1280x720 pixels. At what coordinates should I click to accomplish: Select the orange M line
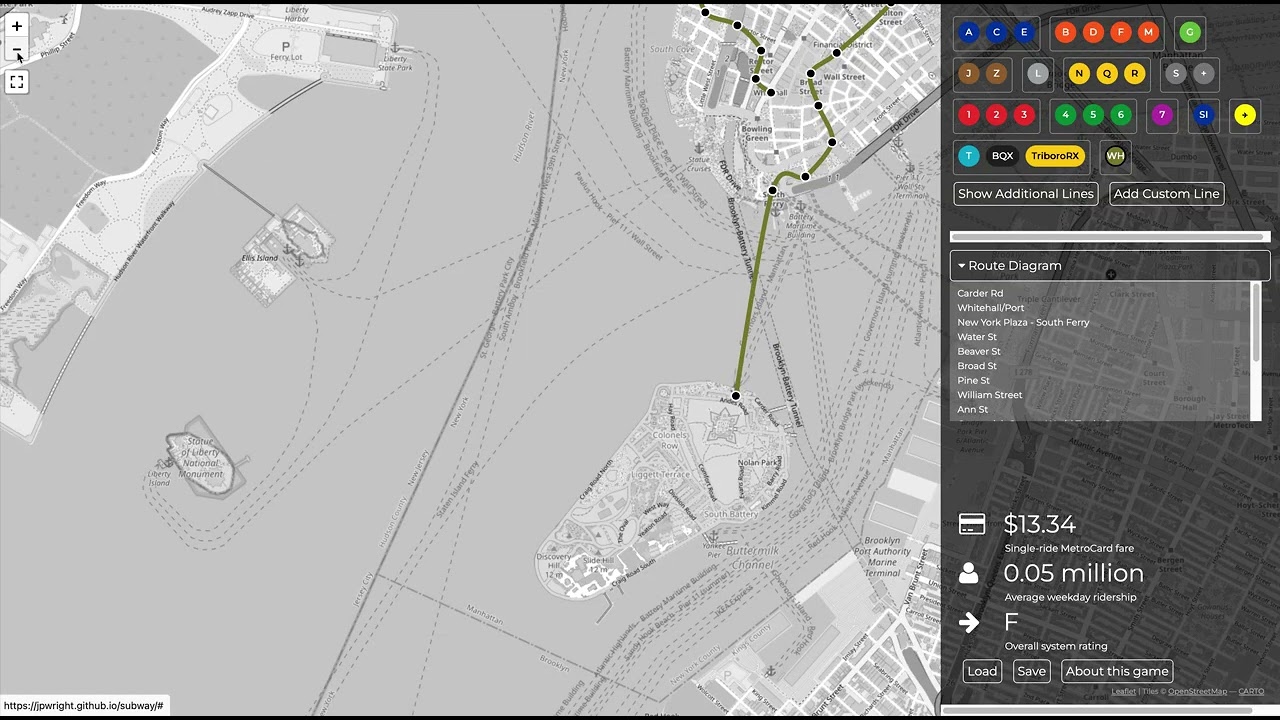tap(1148, 32)
